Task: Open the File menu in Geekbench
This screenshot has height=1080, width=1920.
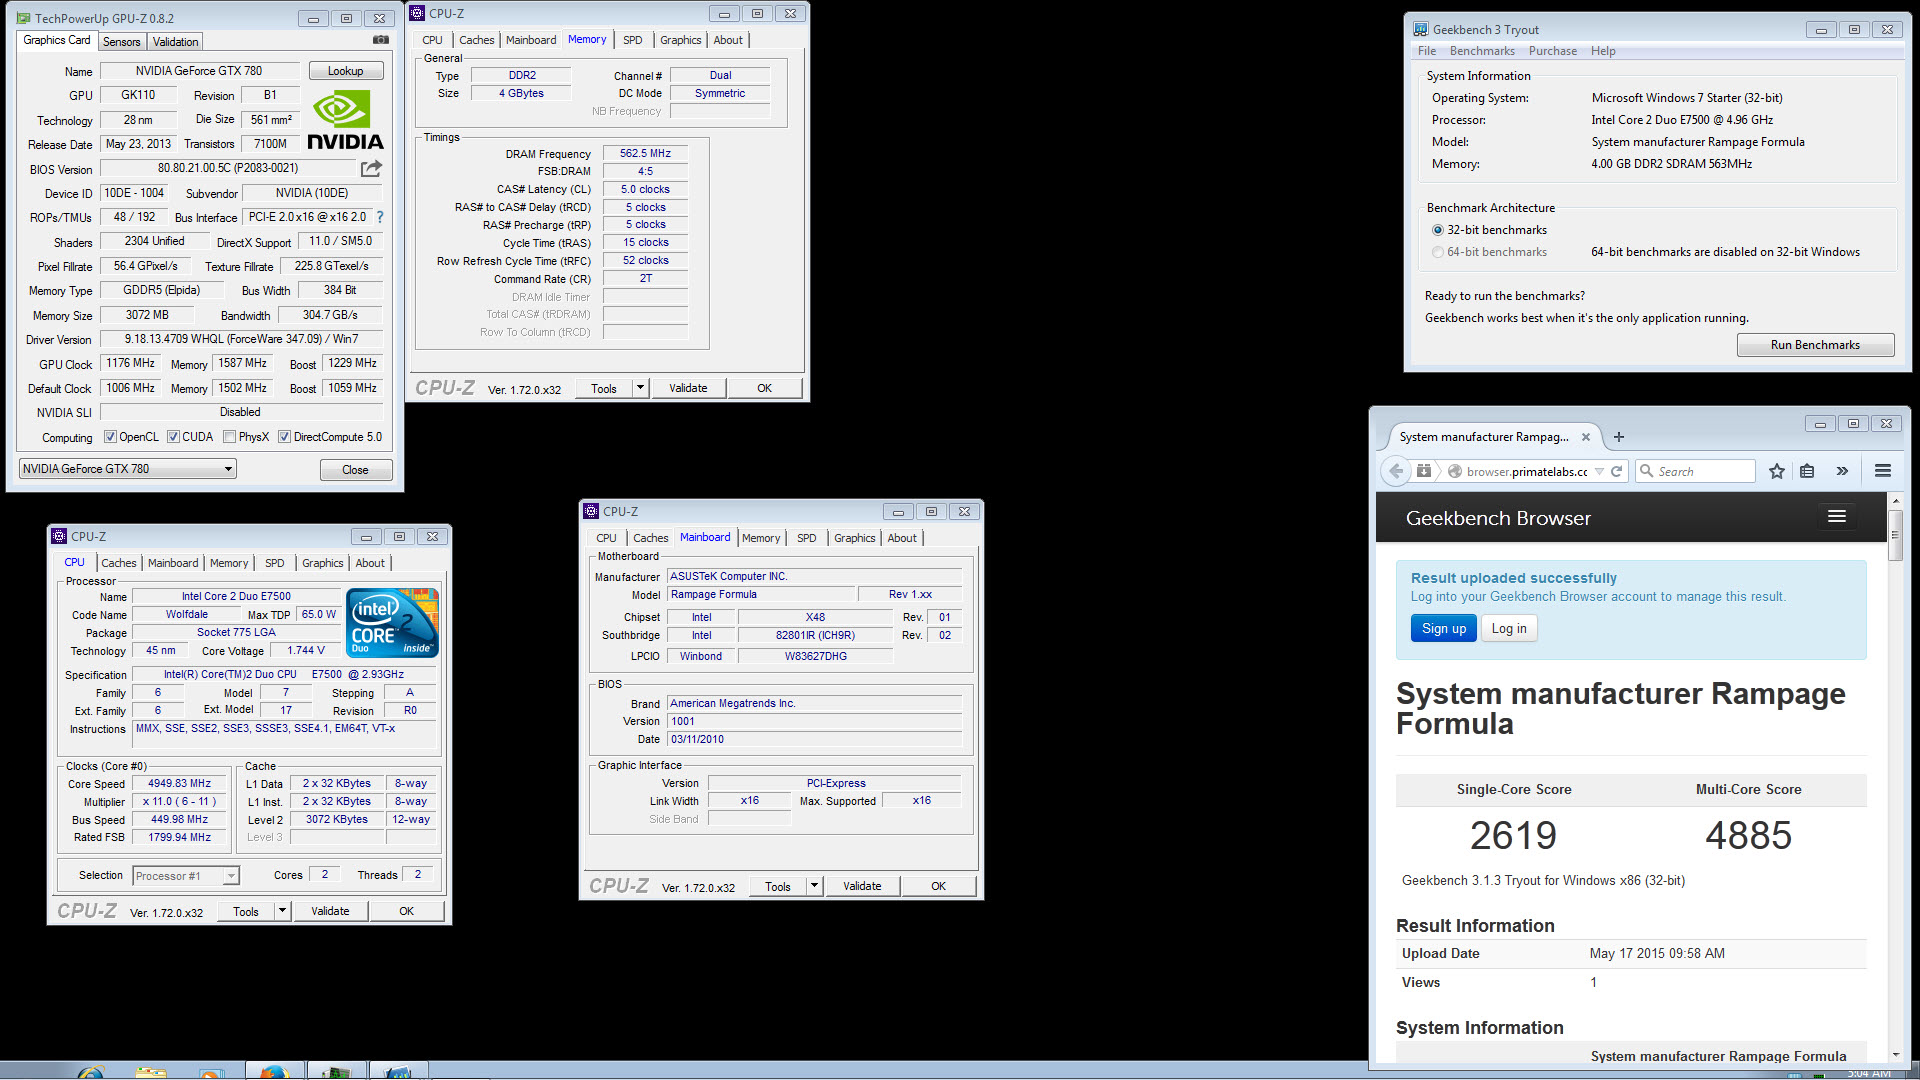Action: tap(1426, 51)
